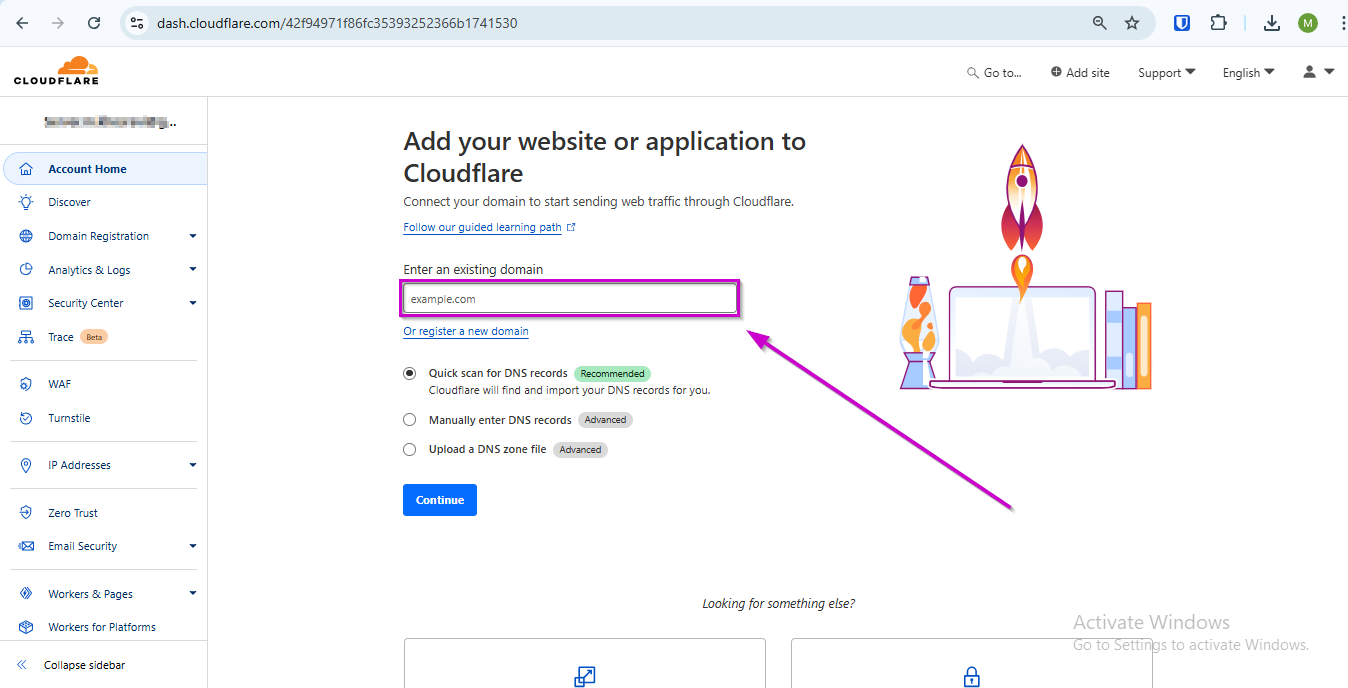The height and width of the screenshot is (688, 1348).
Task: Bookmark this page with the star icon
Action: pos(1132,22)
